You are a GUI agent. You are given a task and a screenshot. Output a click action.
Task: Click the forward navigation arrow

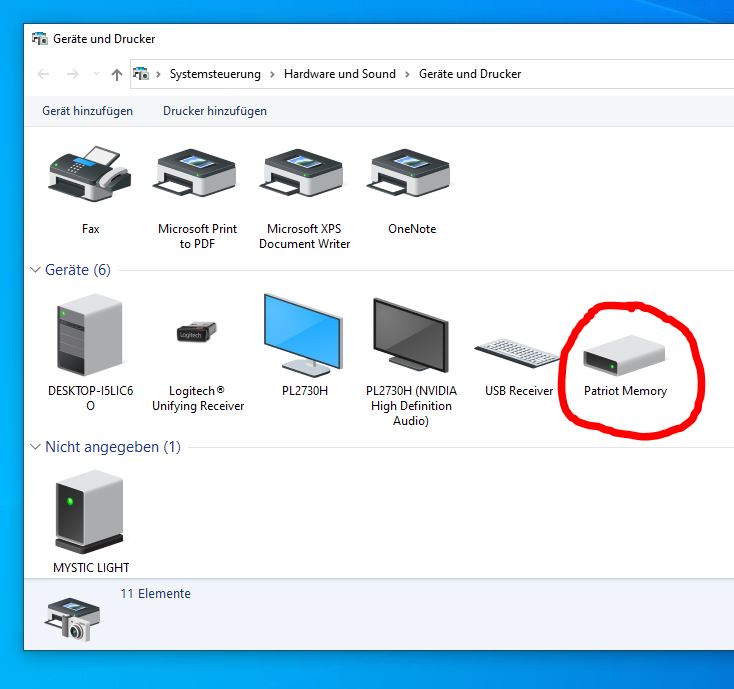[73, 74]
